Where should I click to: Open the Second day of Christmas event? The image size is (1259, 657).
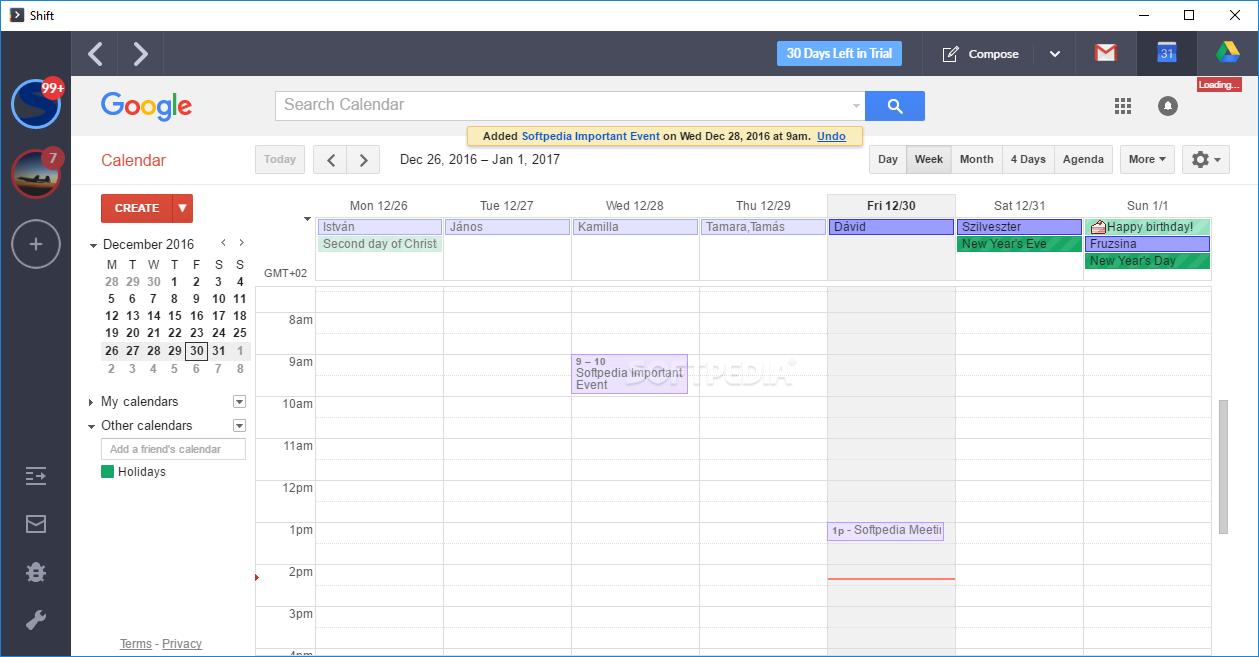tap(379, 244)
